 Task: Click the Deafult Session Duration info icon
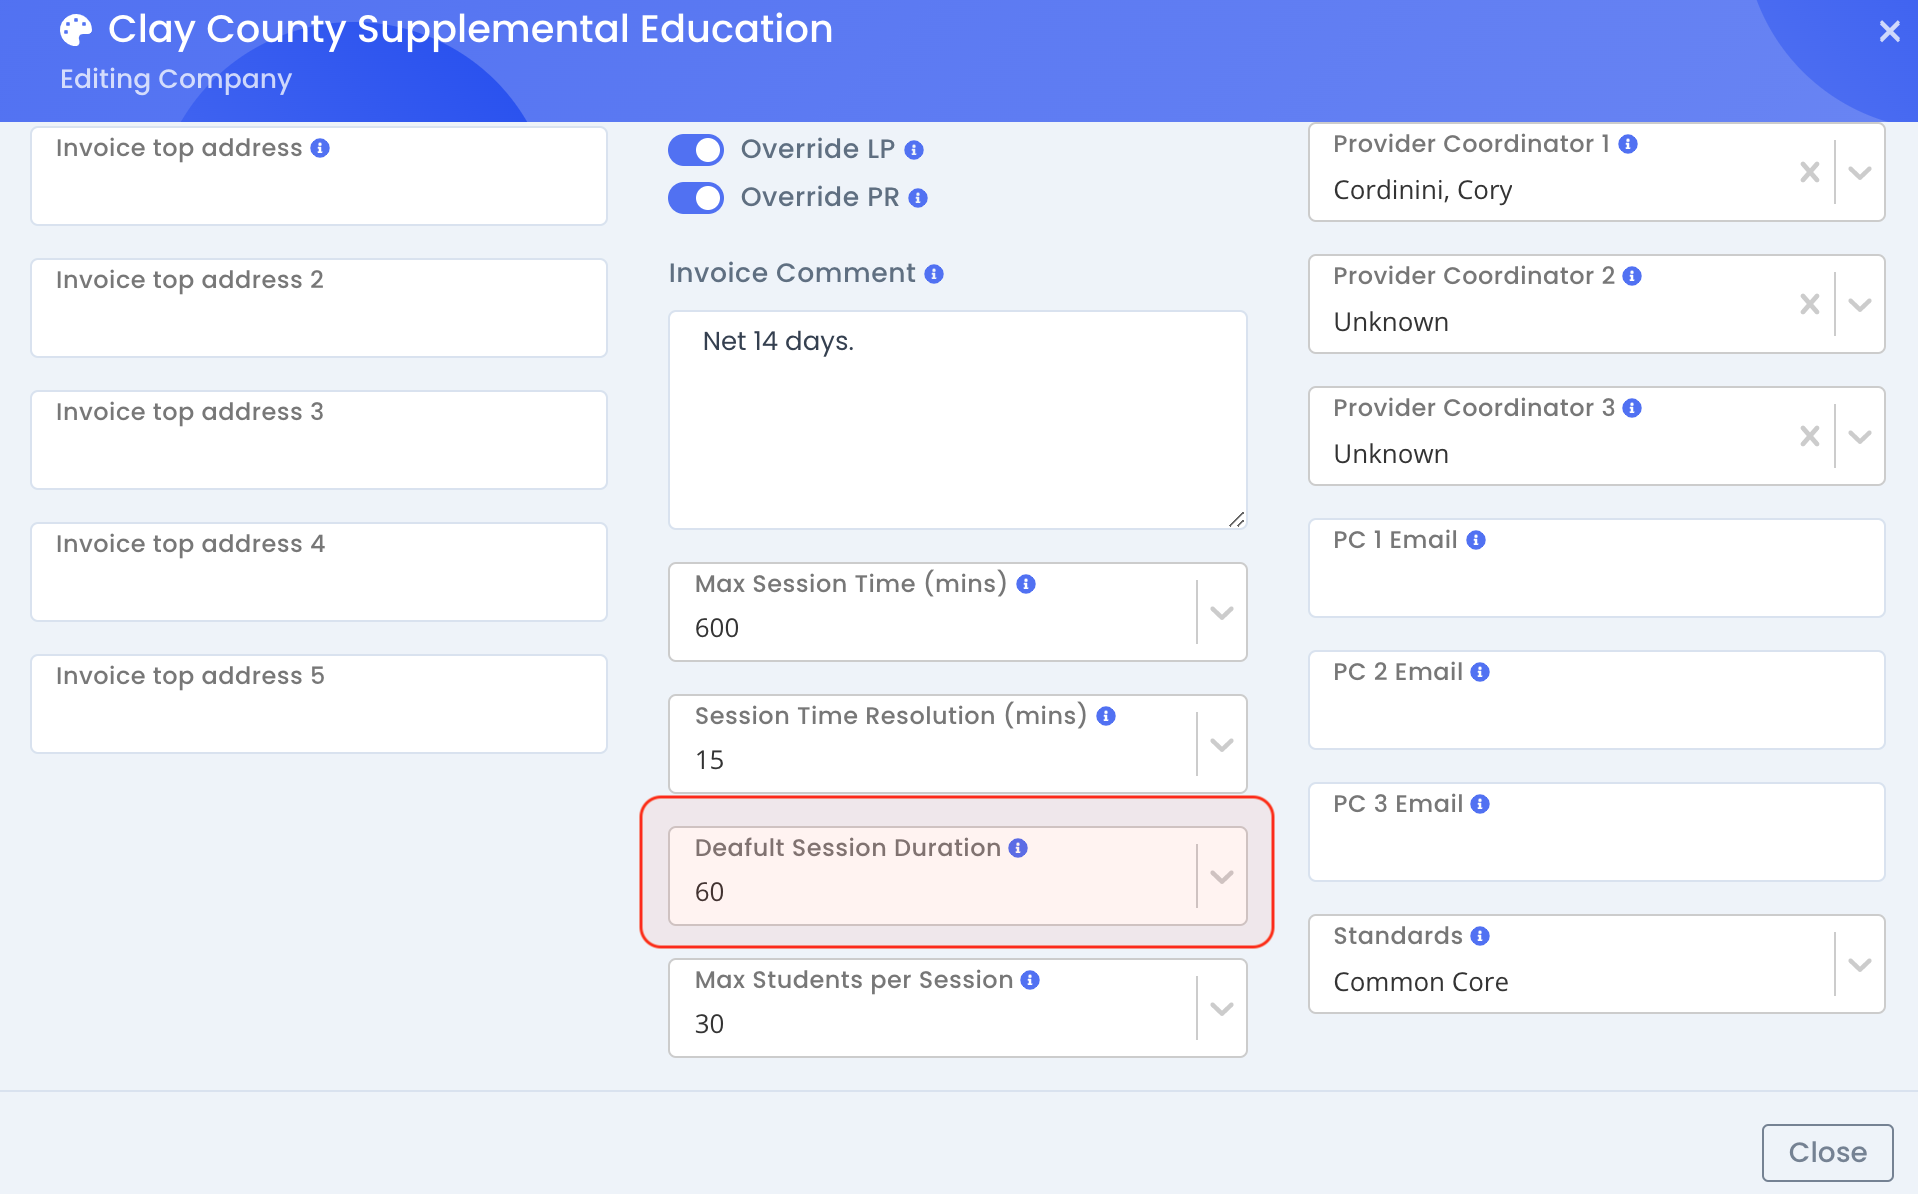click(x=1018, y=848)
